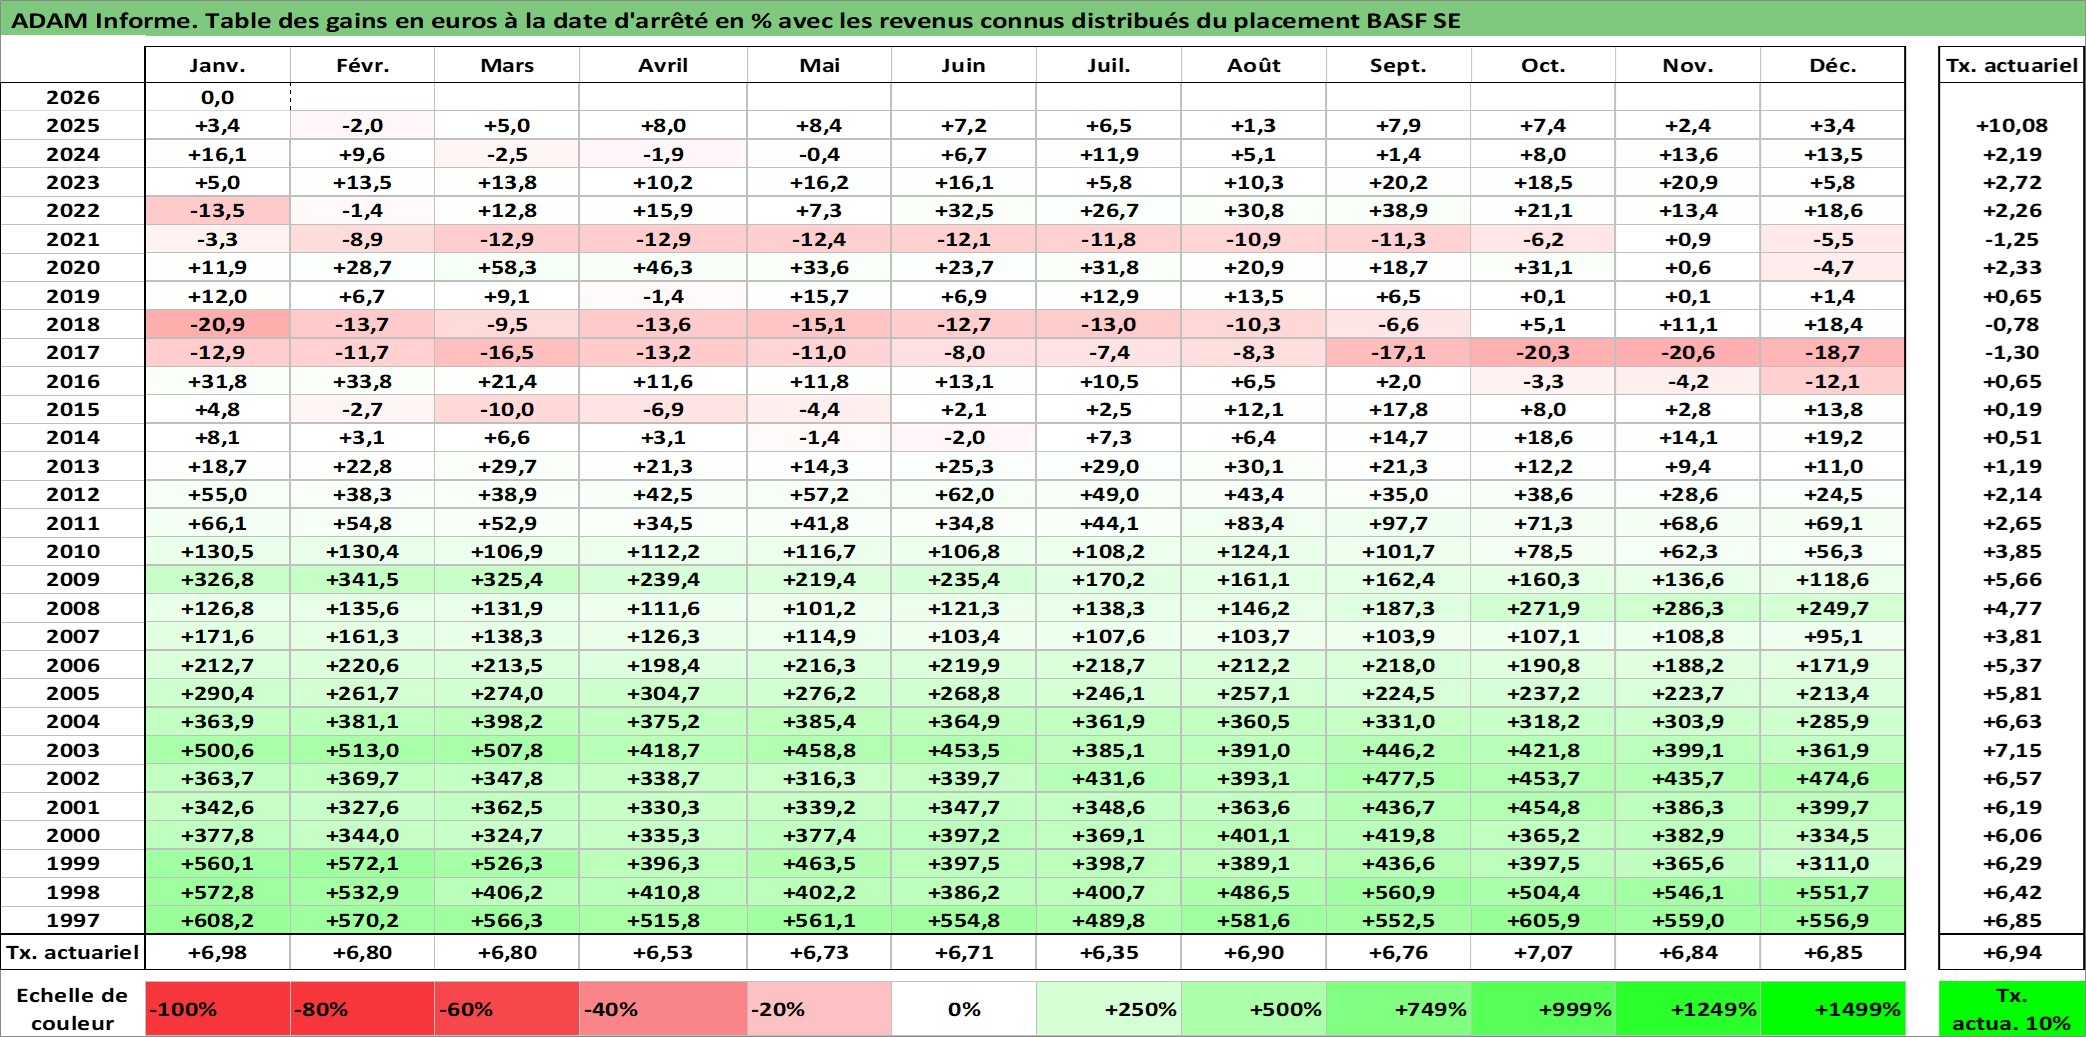Click the 2018 row label
The image size is (2086, 1037).
(72, 324)
